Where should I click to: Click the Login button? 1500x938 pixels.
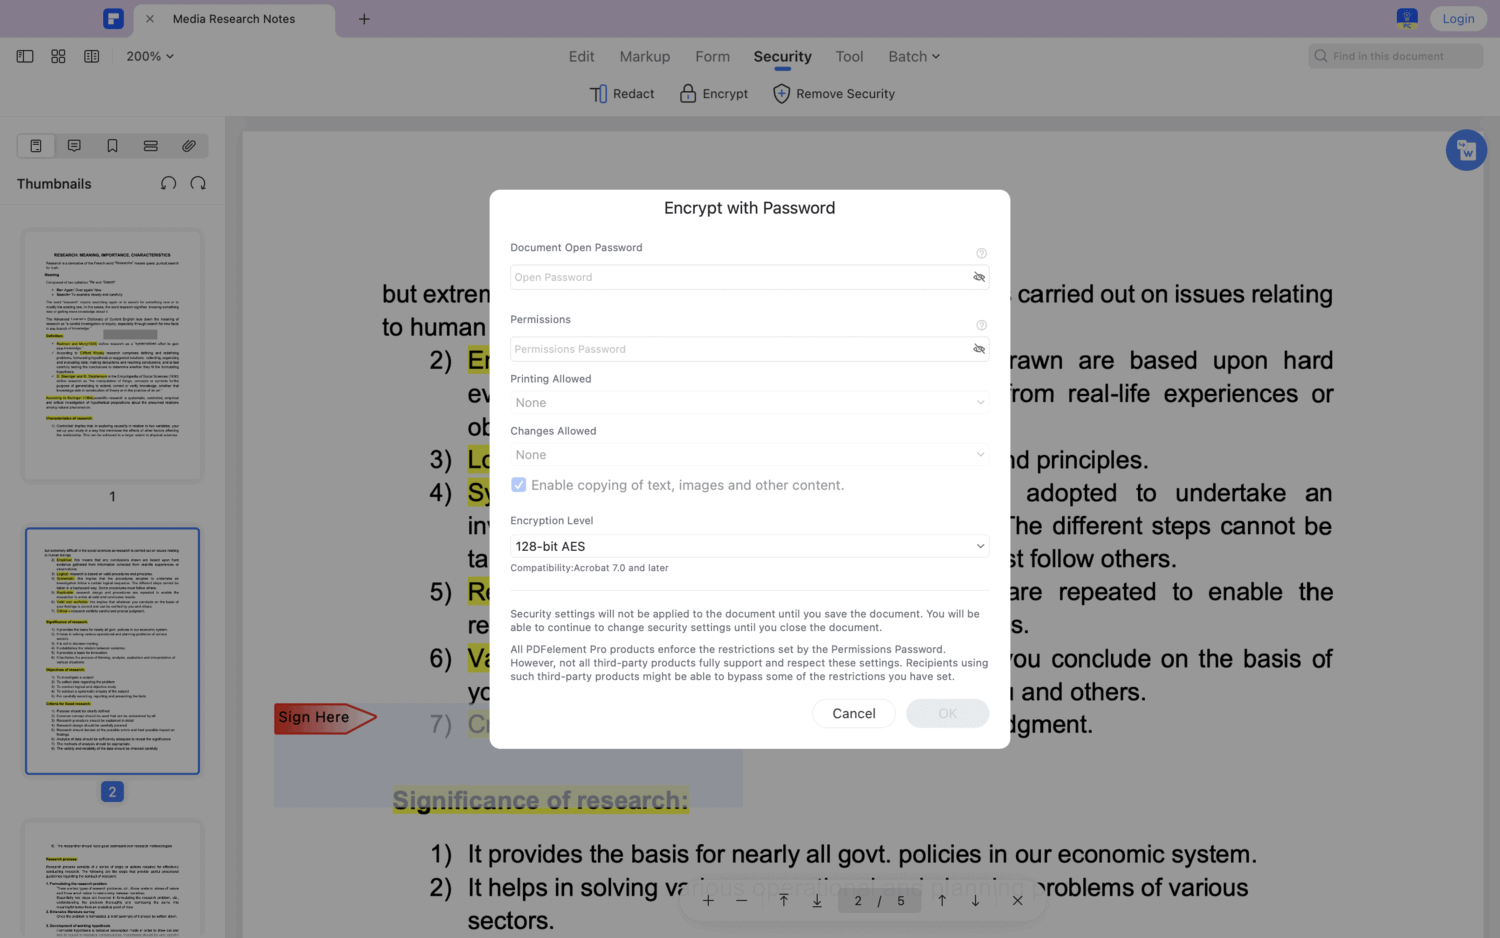pyautogui.click(x=1458, y=18)
